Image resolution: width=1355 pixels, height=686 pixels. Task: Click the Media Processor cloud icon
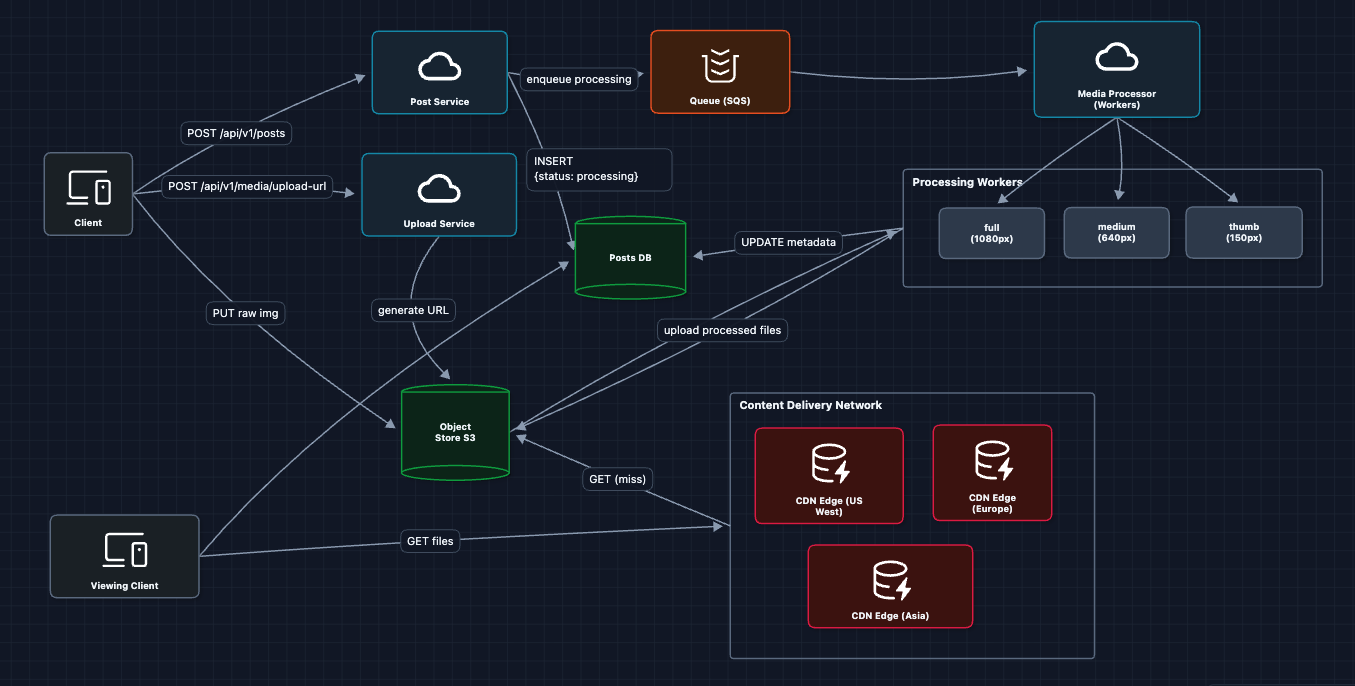(1116, 58)
